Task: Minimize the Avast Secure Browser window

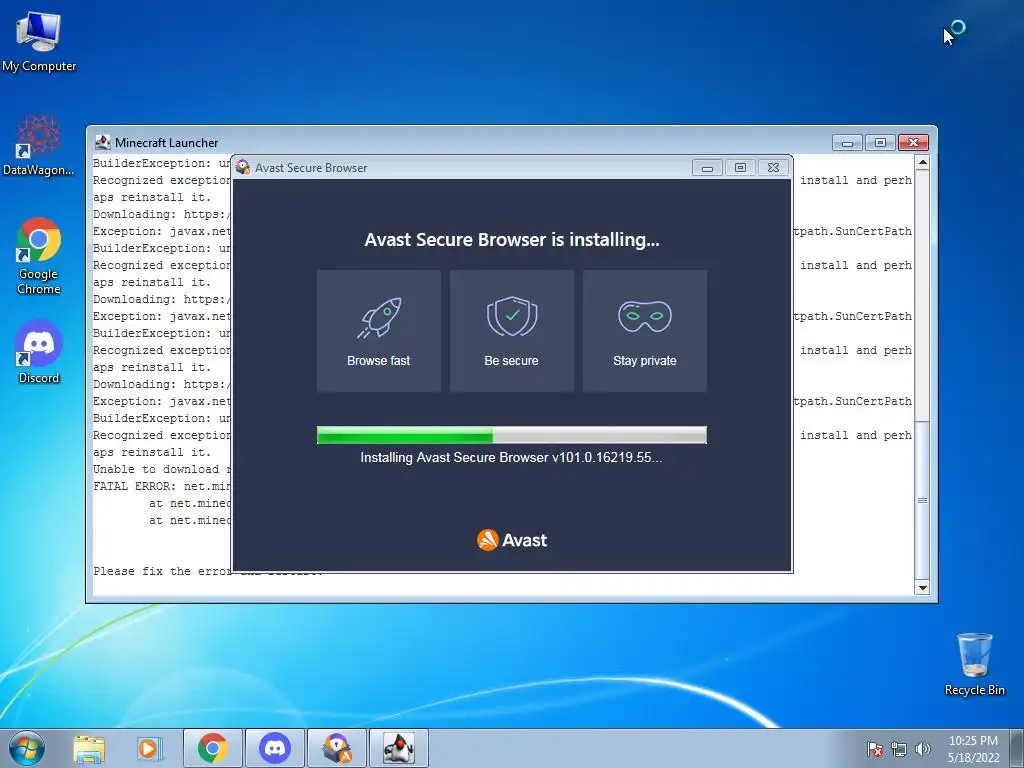Action: [707, 168]
